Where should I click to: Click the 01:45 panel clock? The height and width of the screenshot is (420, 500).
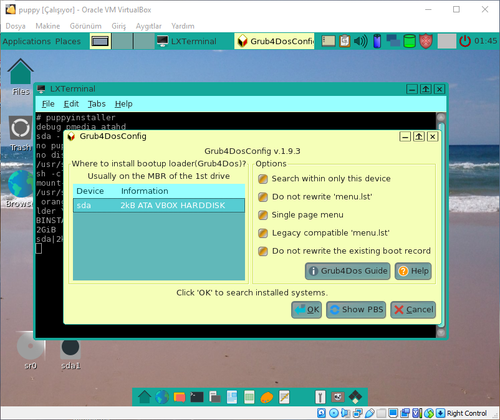485,41
